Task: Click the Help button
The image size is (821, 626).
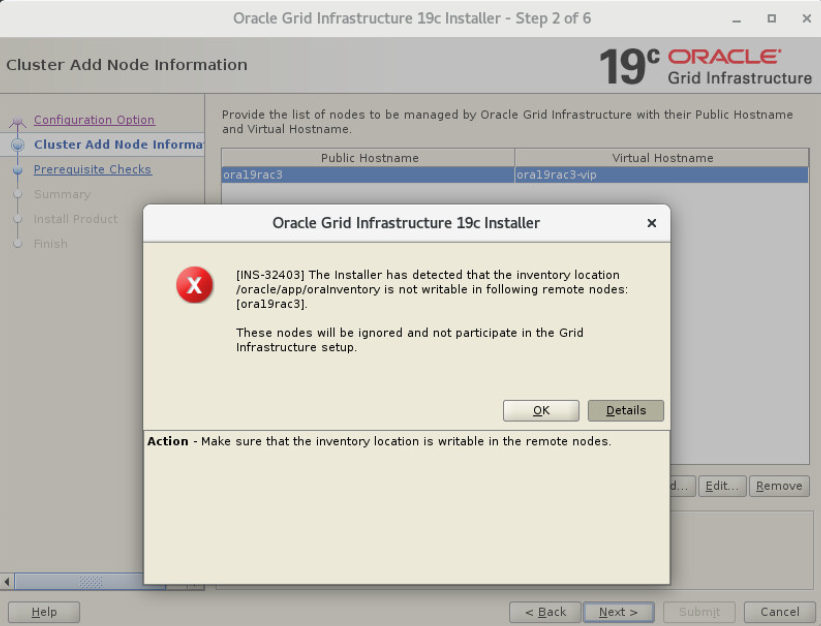Action: pyautogui.click(x=44, y=612)
